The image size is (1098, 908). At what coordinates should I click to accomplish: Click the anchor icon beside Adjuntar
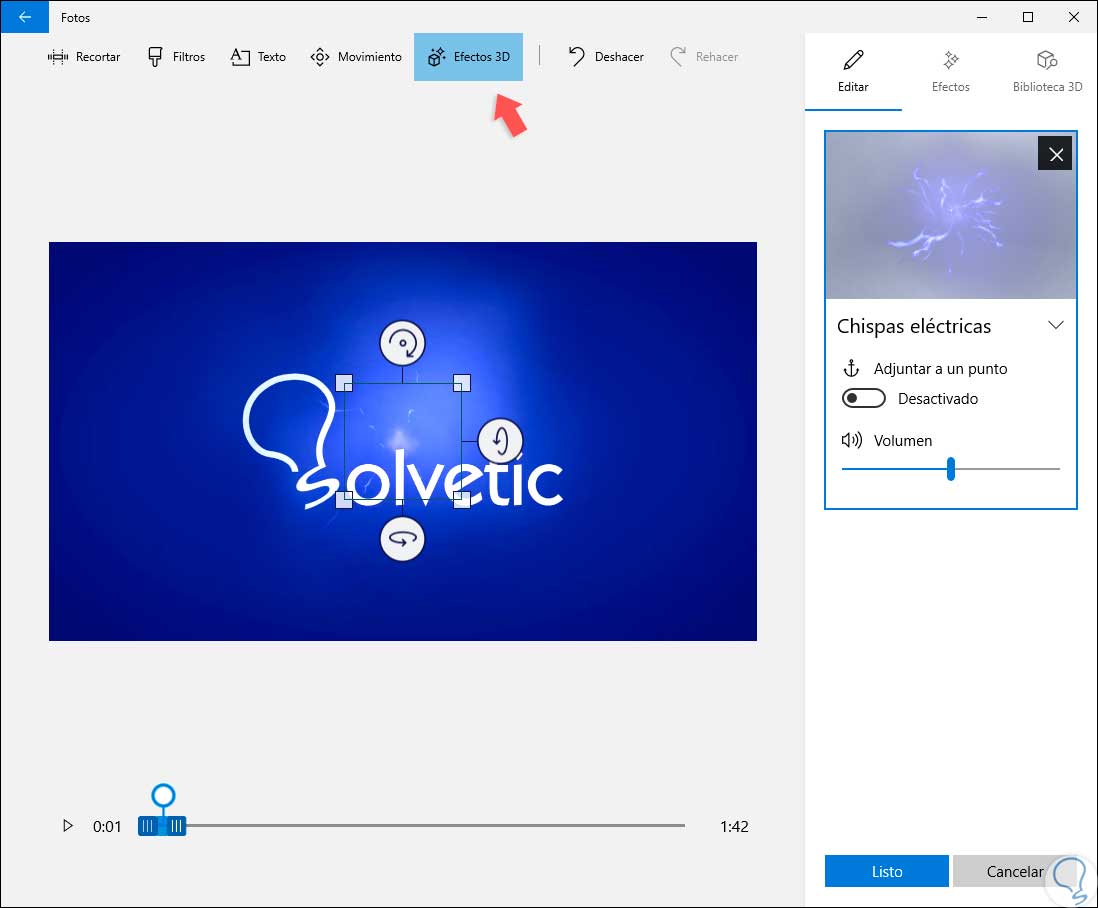tap(851, 368)
